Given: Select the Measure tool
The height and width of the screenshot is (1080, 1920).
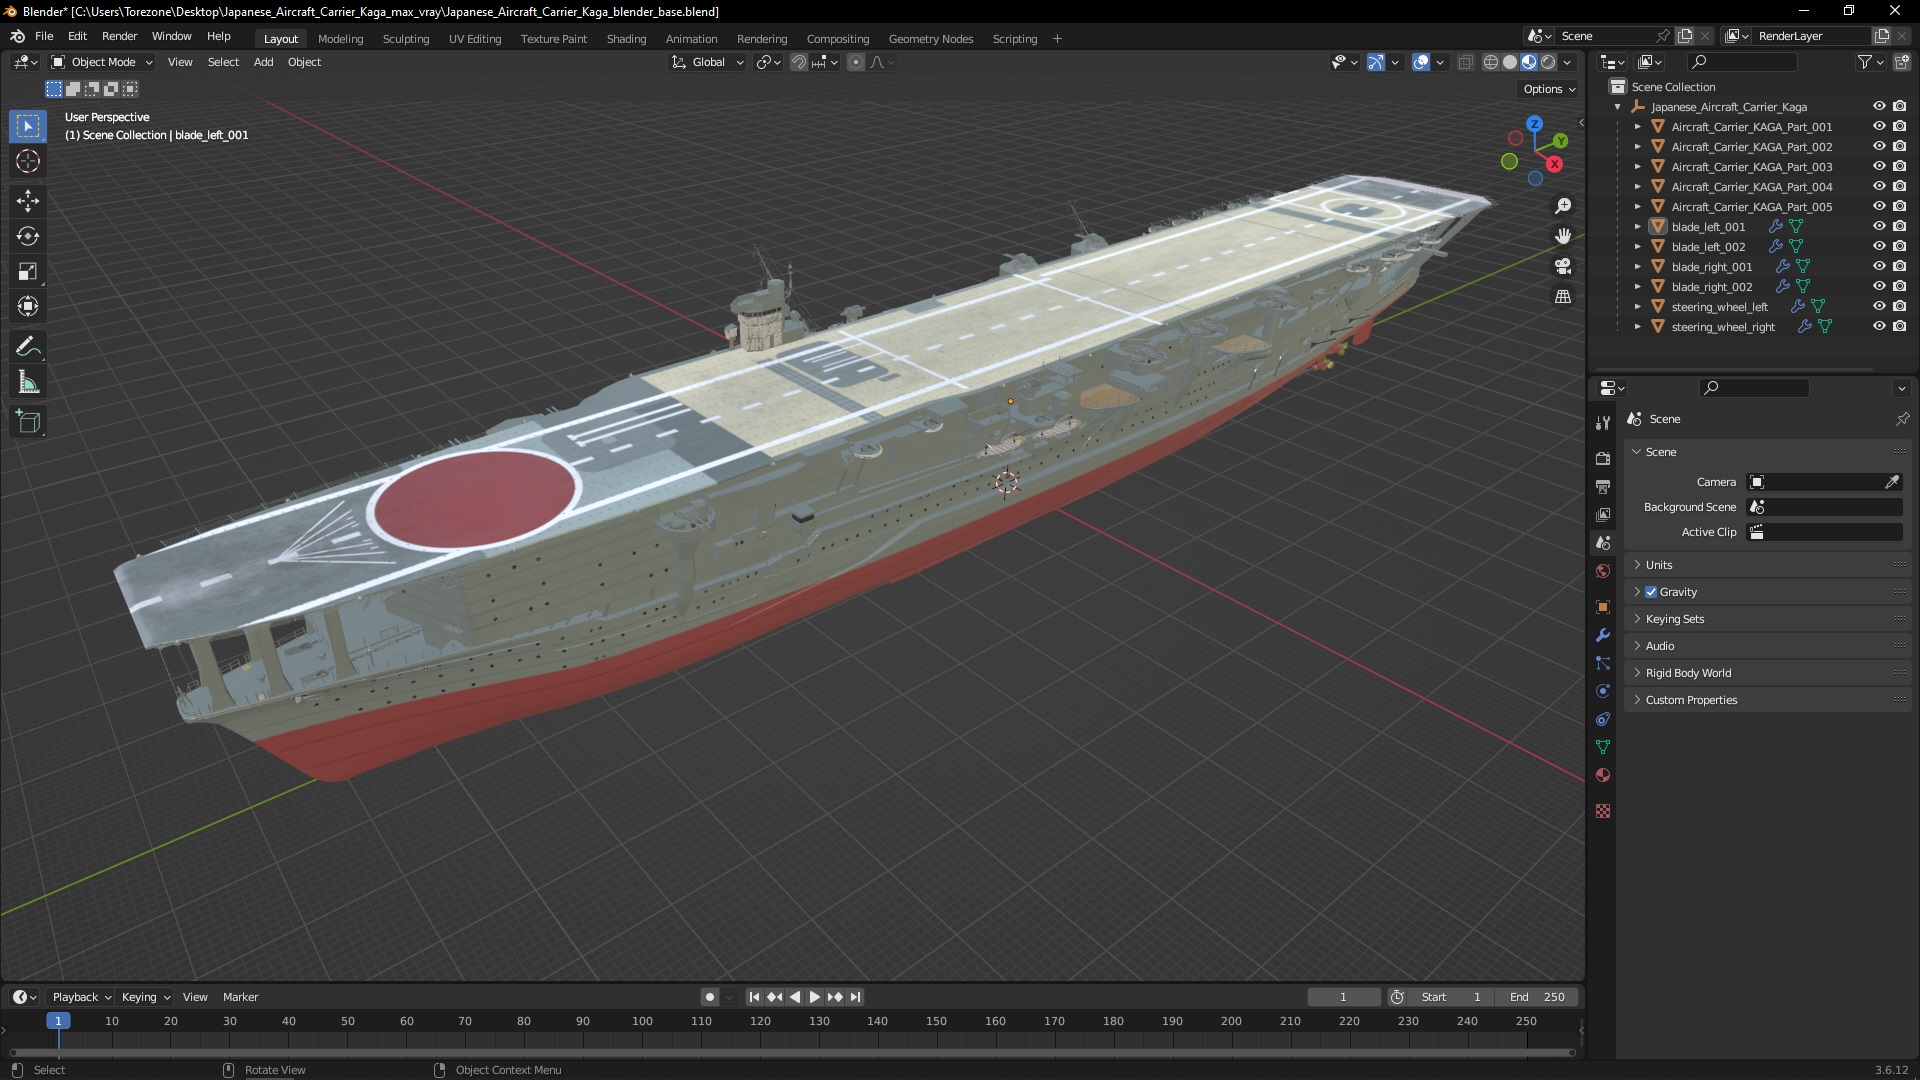Looking at the screenshot, I should click(x=28, y=382).
